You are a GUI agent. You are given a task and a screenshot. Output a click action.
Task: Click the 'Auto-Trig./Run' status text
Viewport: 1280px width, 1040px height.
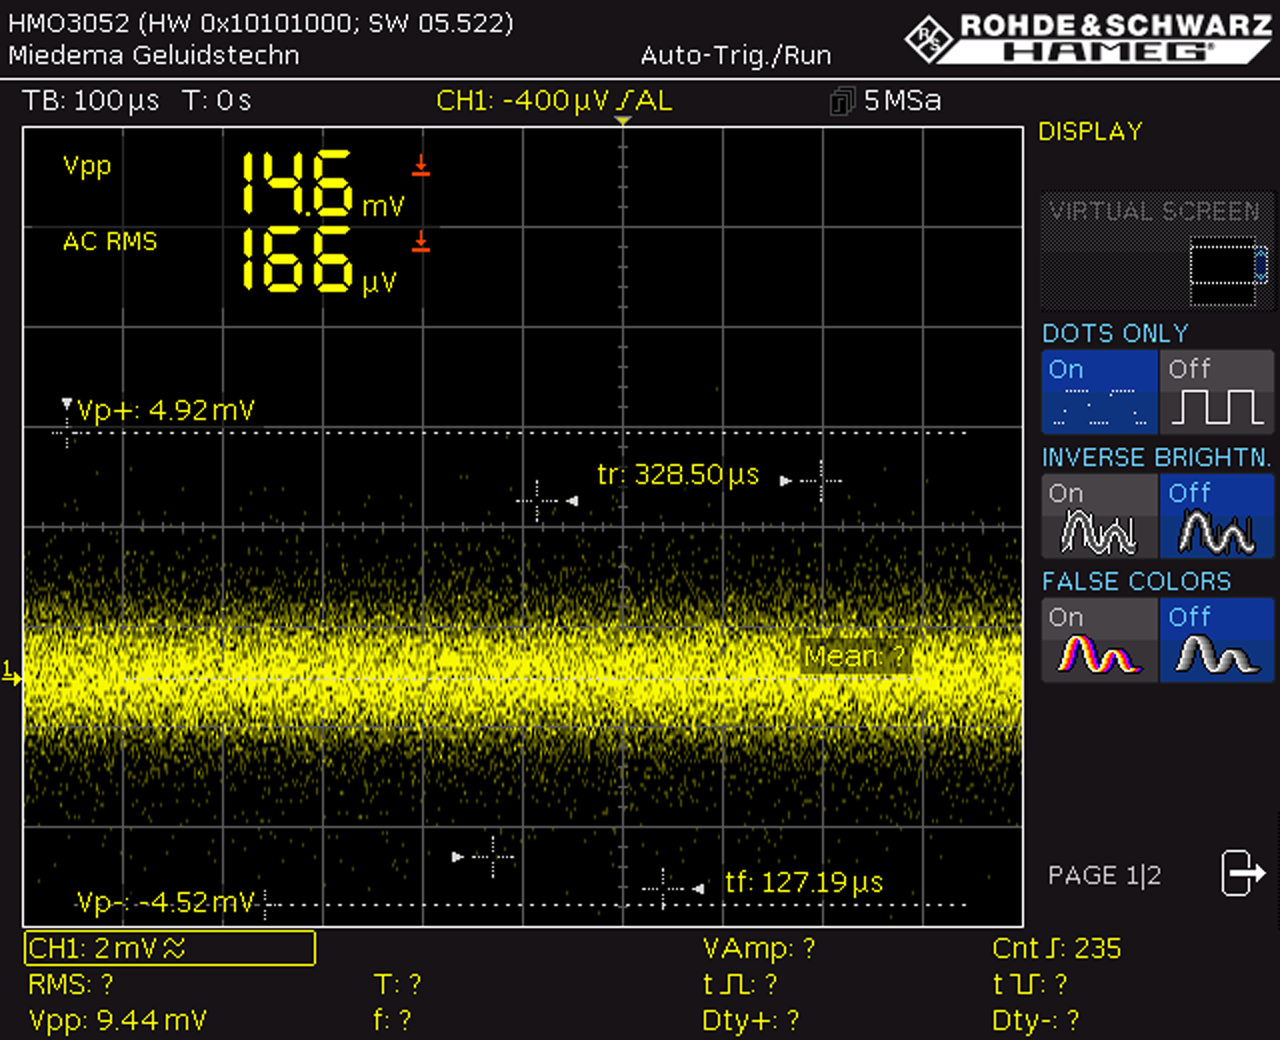736,55
